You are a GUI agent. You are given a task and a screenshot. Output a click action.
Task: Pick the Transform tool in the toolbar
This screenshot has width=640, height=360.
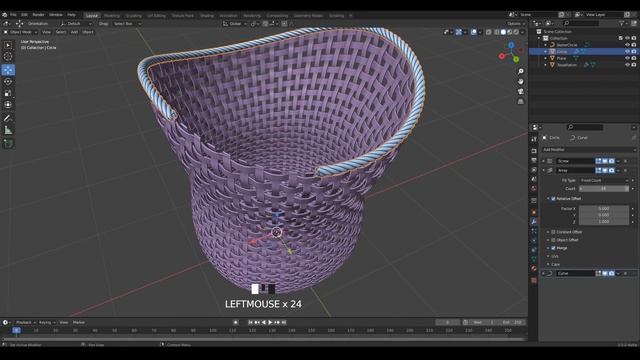point(8,105)
